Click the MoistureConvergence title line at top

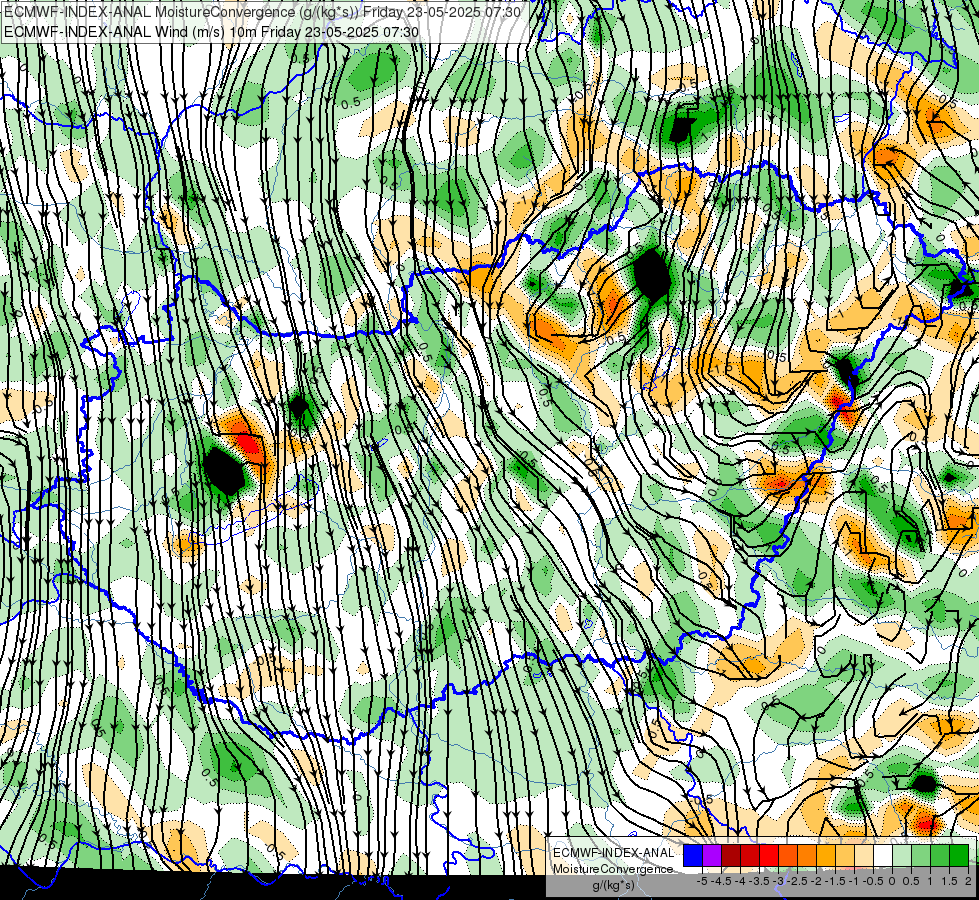click(262, 12)
